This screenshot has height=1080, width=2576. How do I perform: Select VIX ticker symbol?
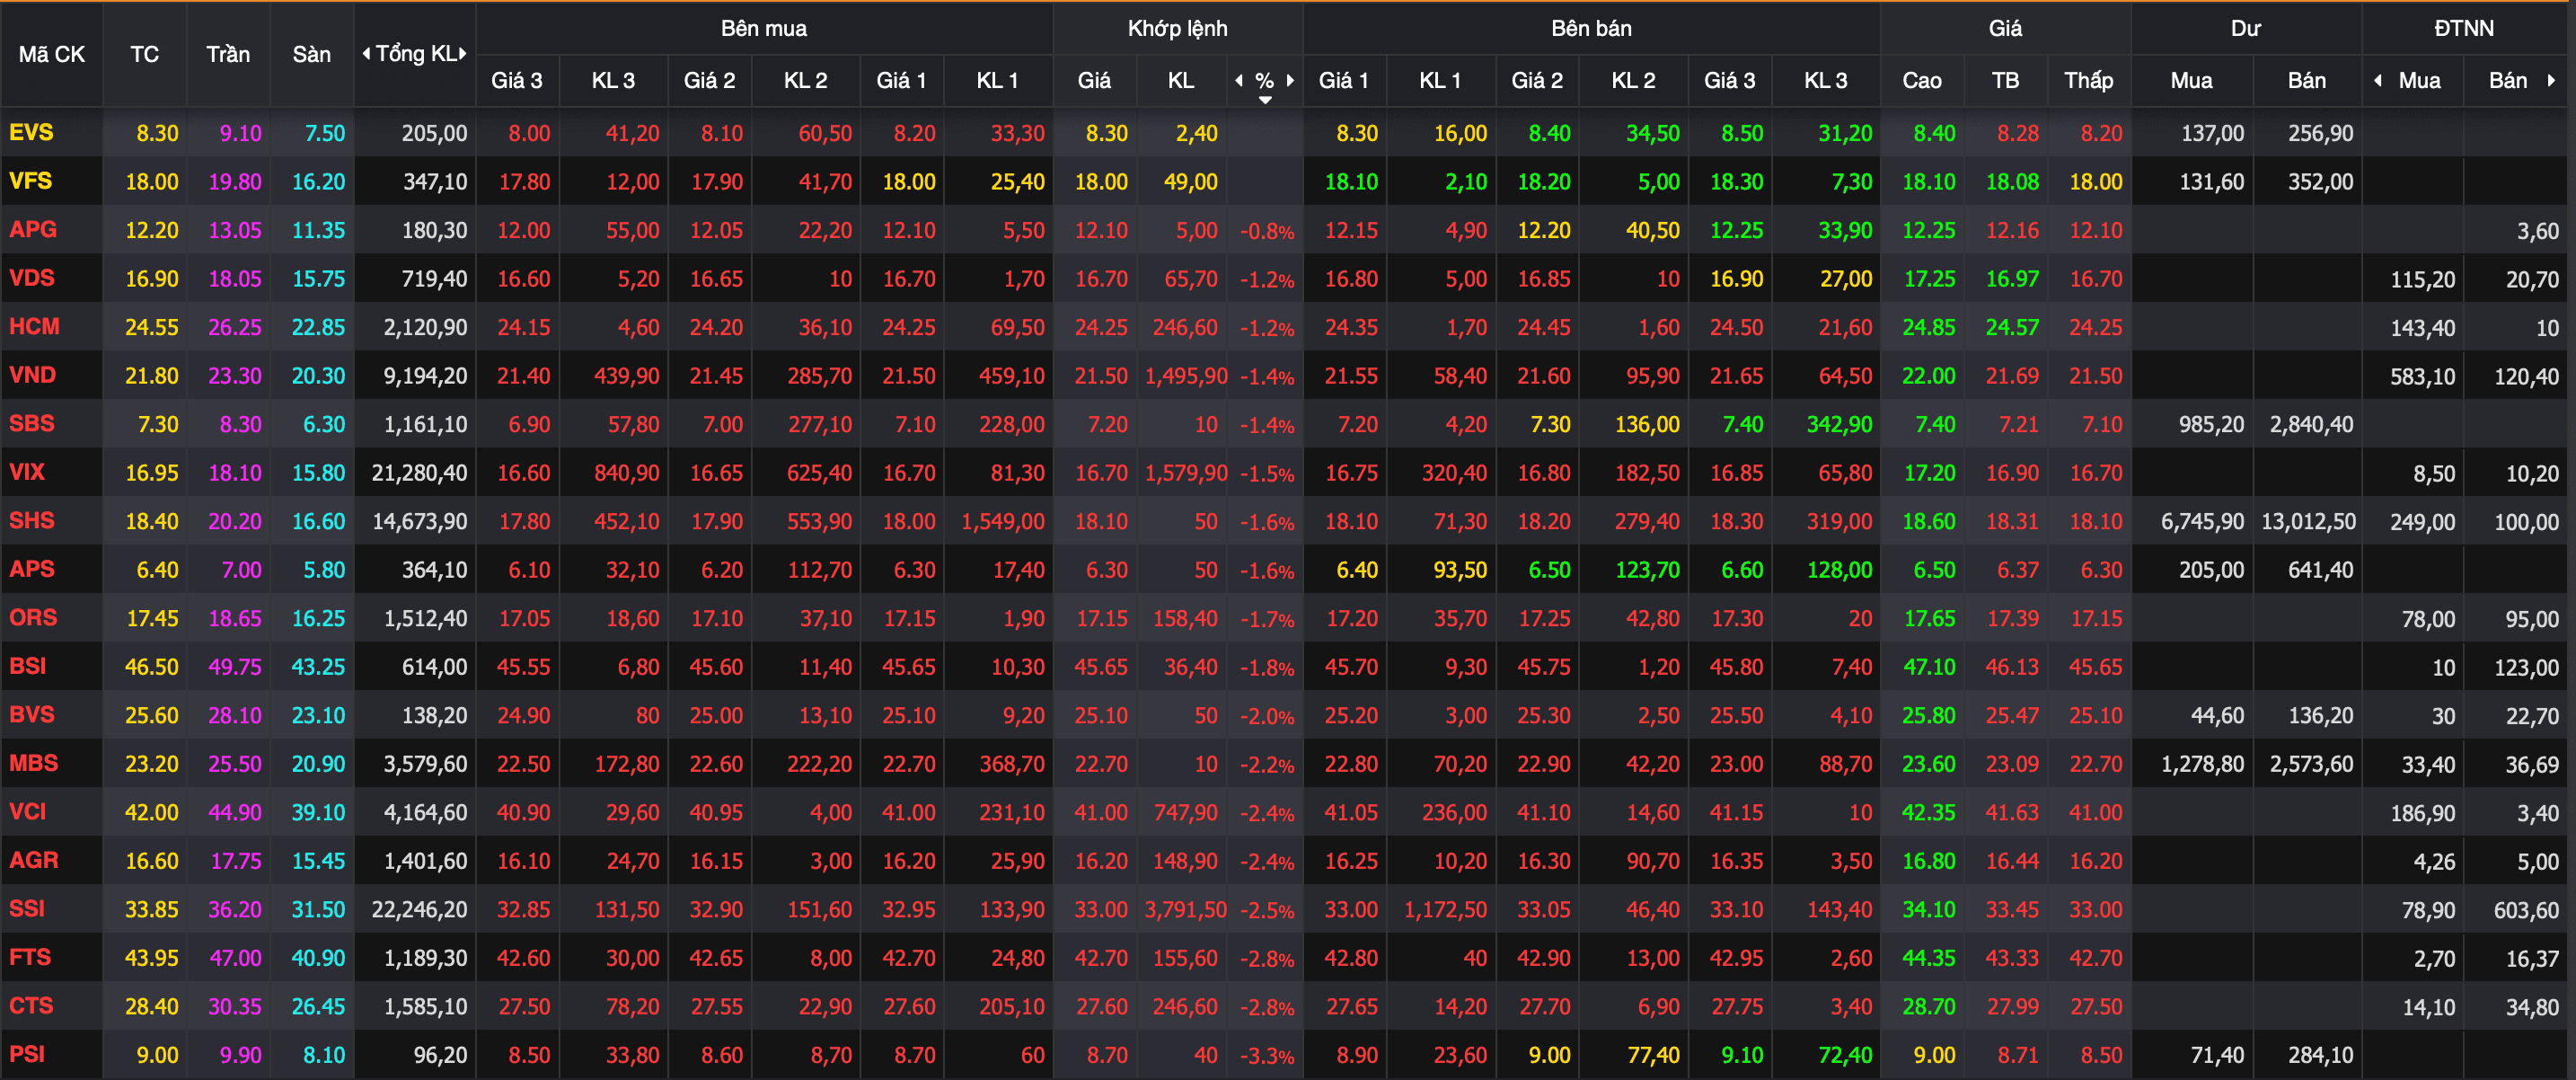[27, 472]
